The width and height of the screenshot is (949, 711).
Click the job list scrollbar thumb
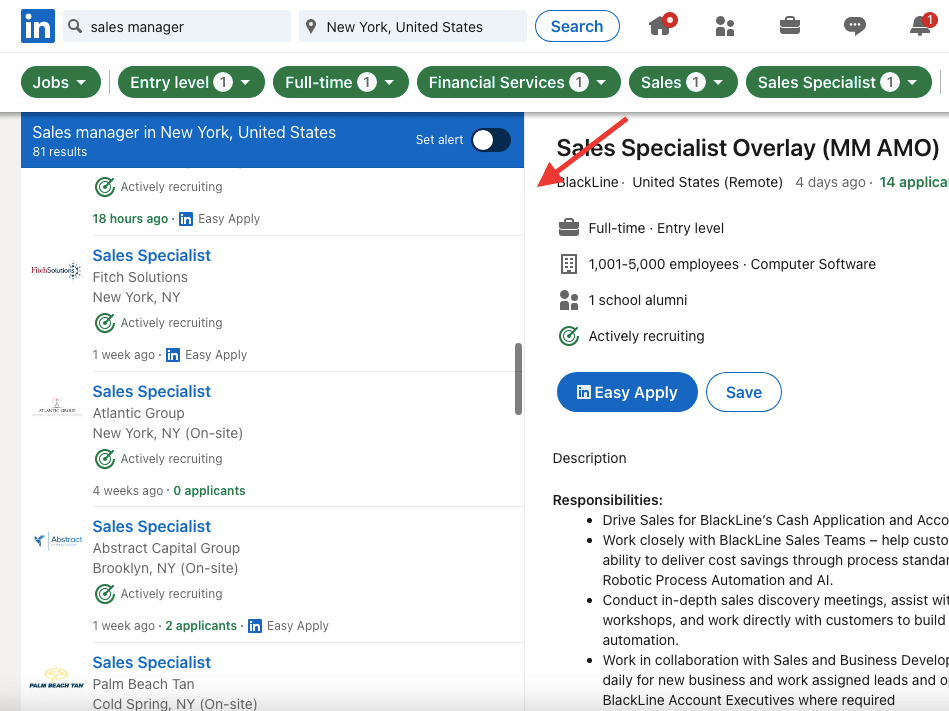point(518,379)
